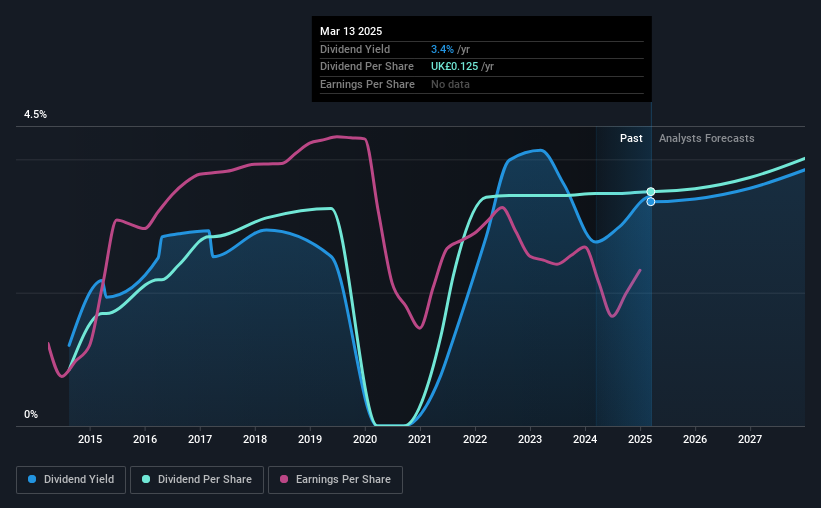Click the 2025 x-axis label
The image size is (821, 508).
(640, 439)
